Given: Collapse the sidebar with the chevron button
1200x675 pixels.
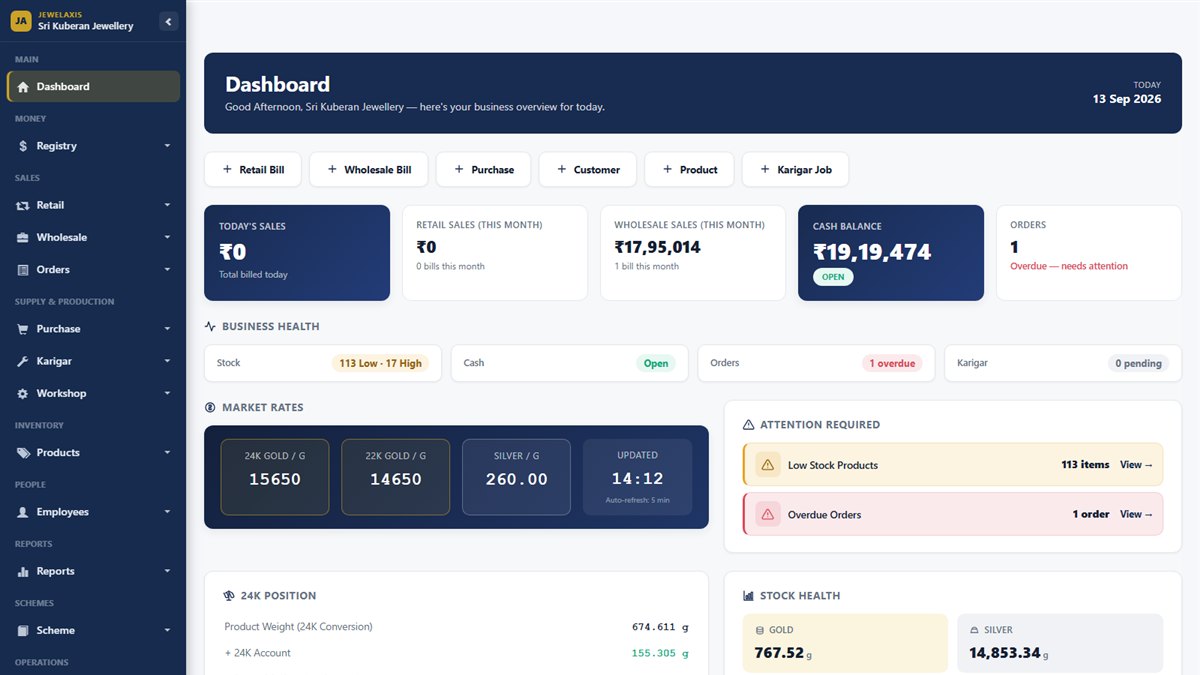Looking at the screenshot, I should [x=168, y=21].
